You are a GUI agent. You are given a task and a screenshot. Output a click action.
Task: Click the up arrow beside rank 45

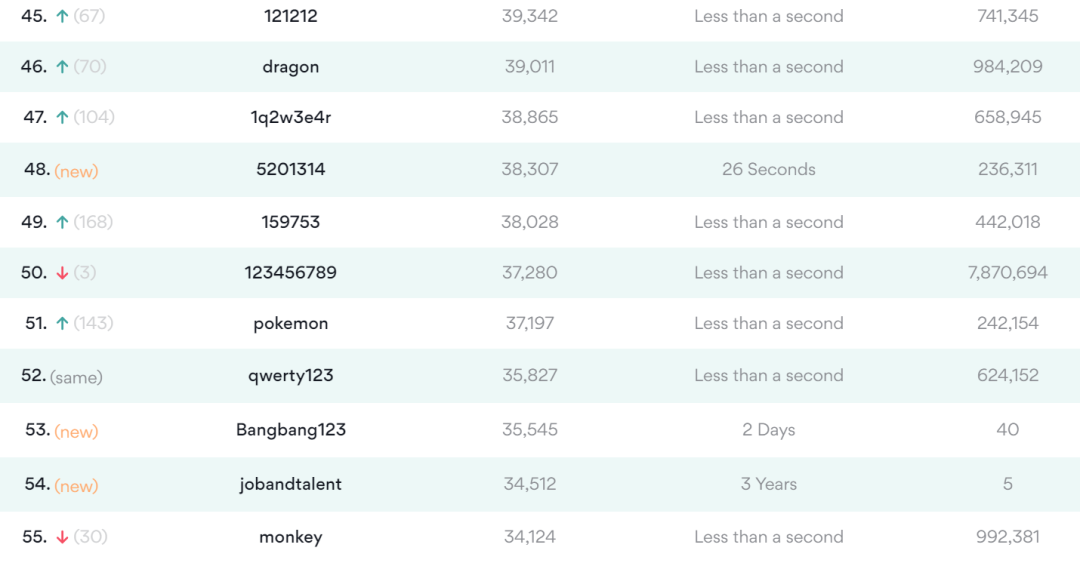(62, 16)
